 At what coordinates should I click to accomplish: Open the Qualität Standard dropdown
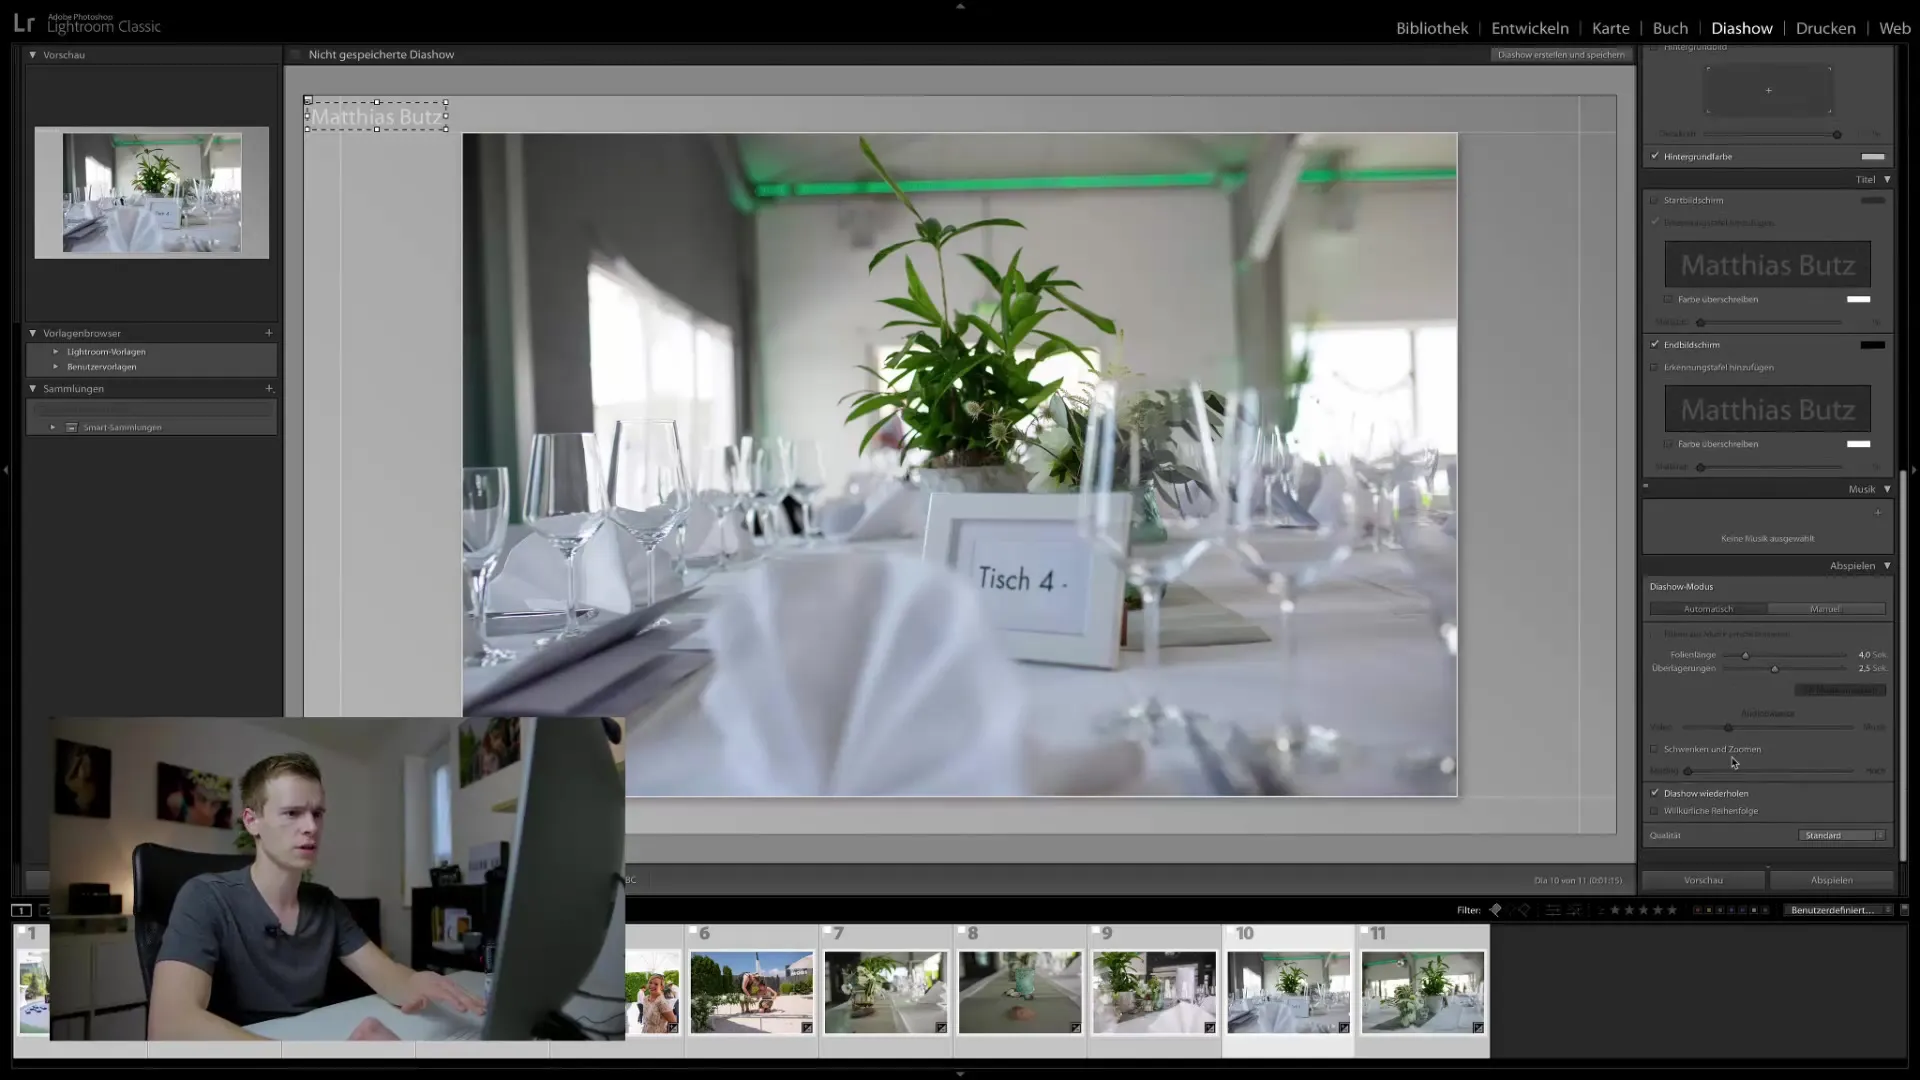[x=1841, y=836]
